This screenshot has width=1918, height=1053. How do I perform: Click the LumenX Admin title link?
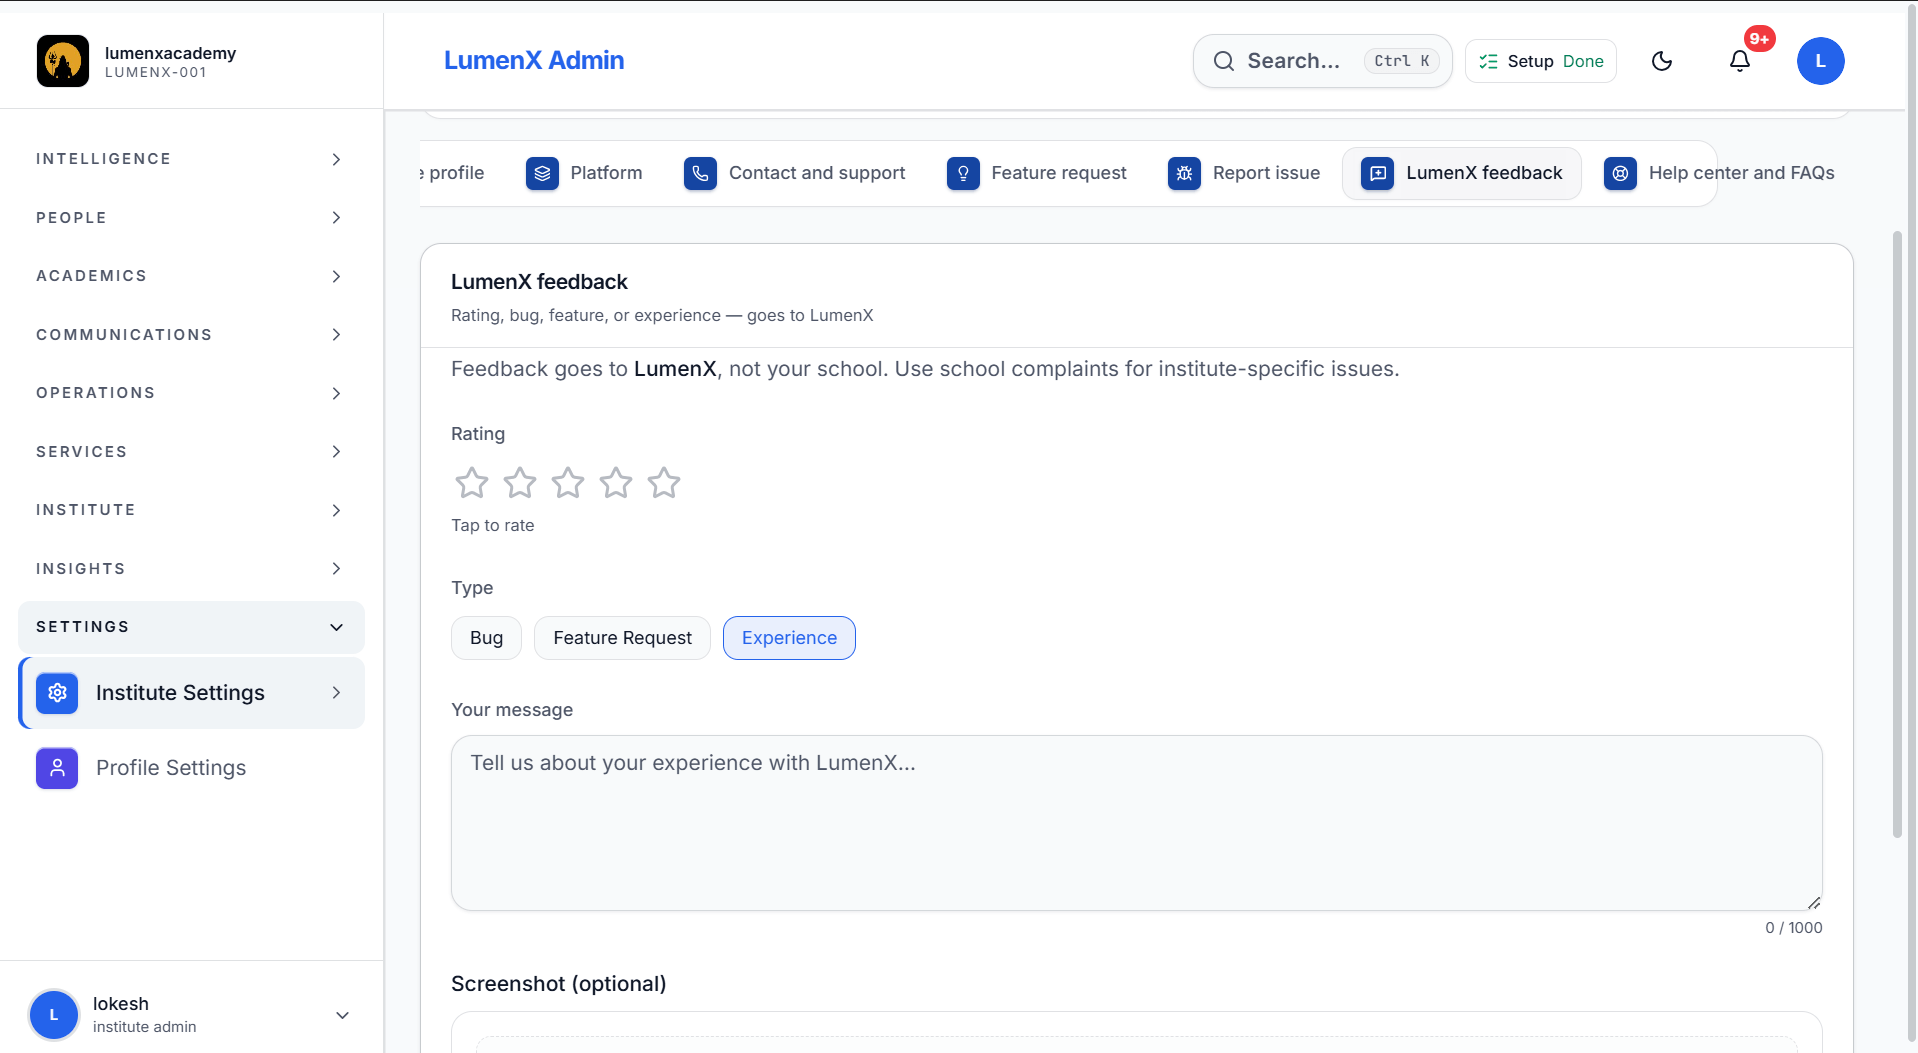click(534, 60)
